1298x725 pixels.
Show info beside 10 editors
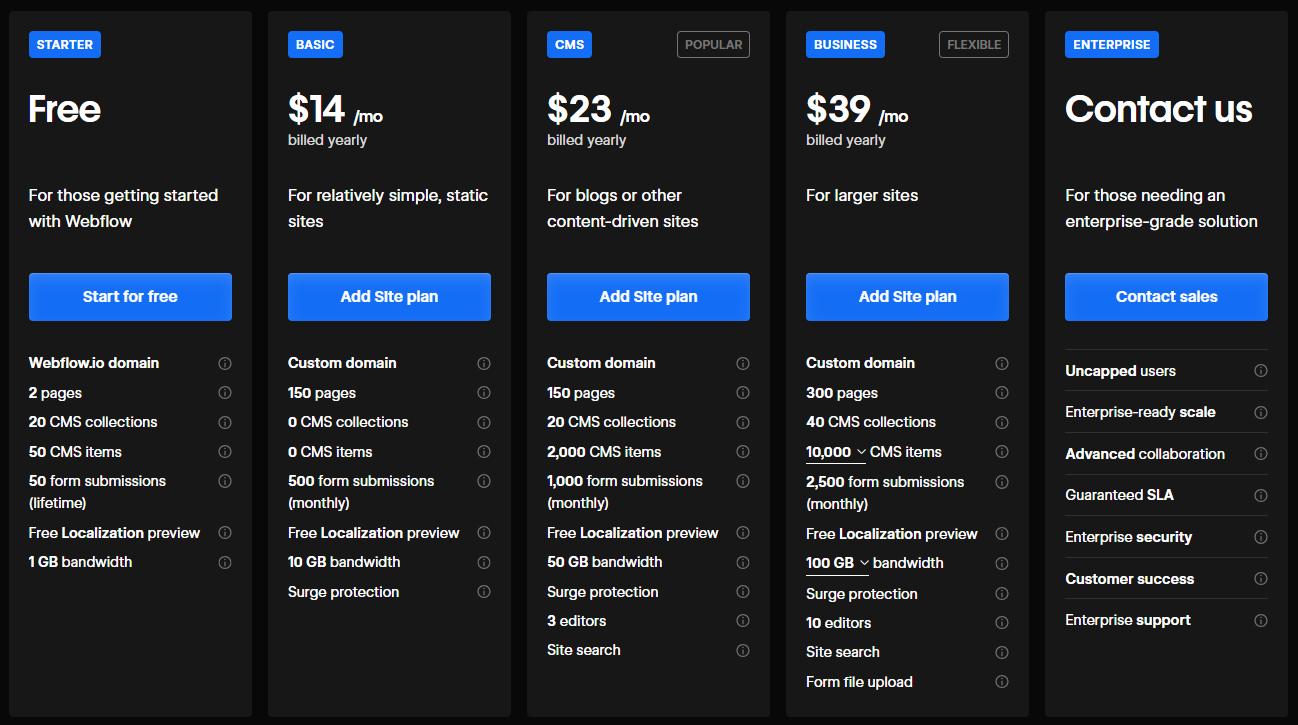(x=1002, y=623)
